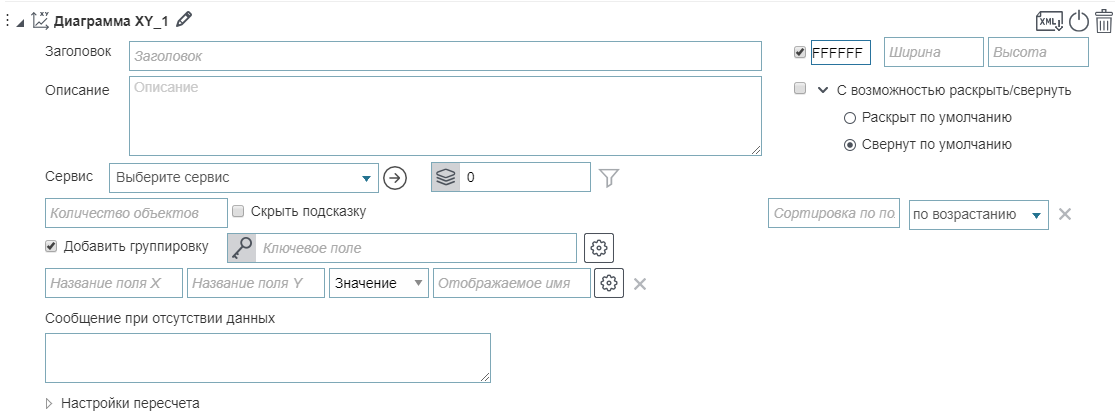The image size is (1117, 417).
Task: Select Раскрыт по умолчанию radio option
Action: pyautogui.click(x=850, y=117)
